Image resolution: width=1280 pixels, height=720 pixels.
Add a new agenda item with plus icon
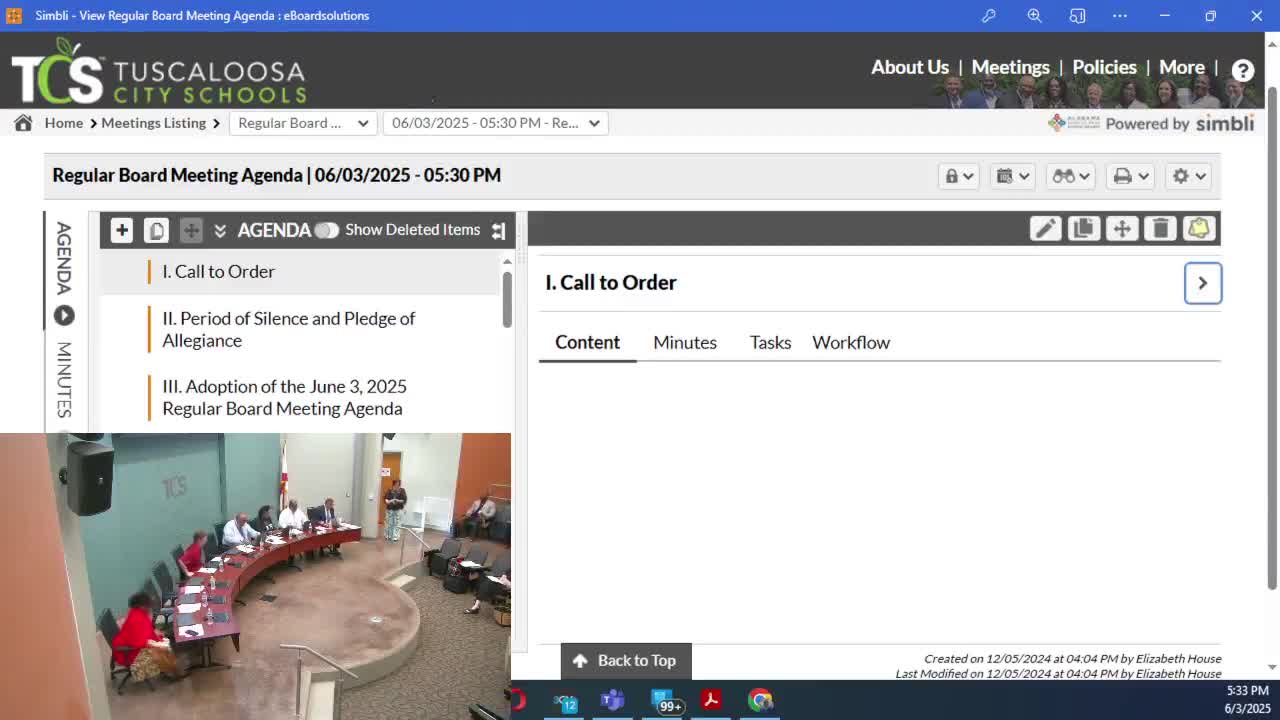pyautogui.click(x=121, y=230)
